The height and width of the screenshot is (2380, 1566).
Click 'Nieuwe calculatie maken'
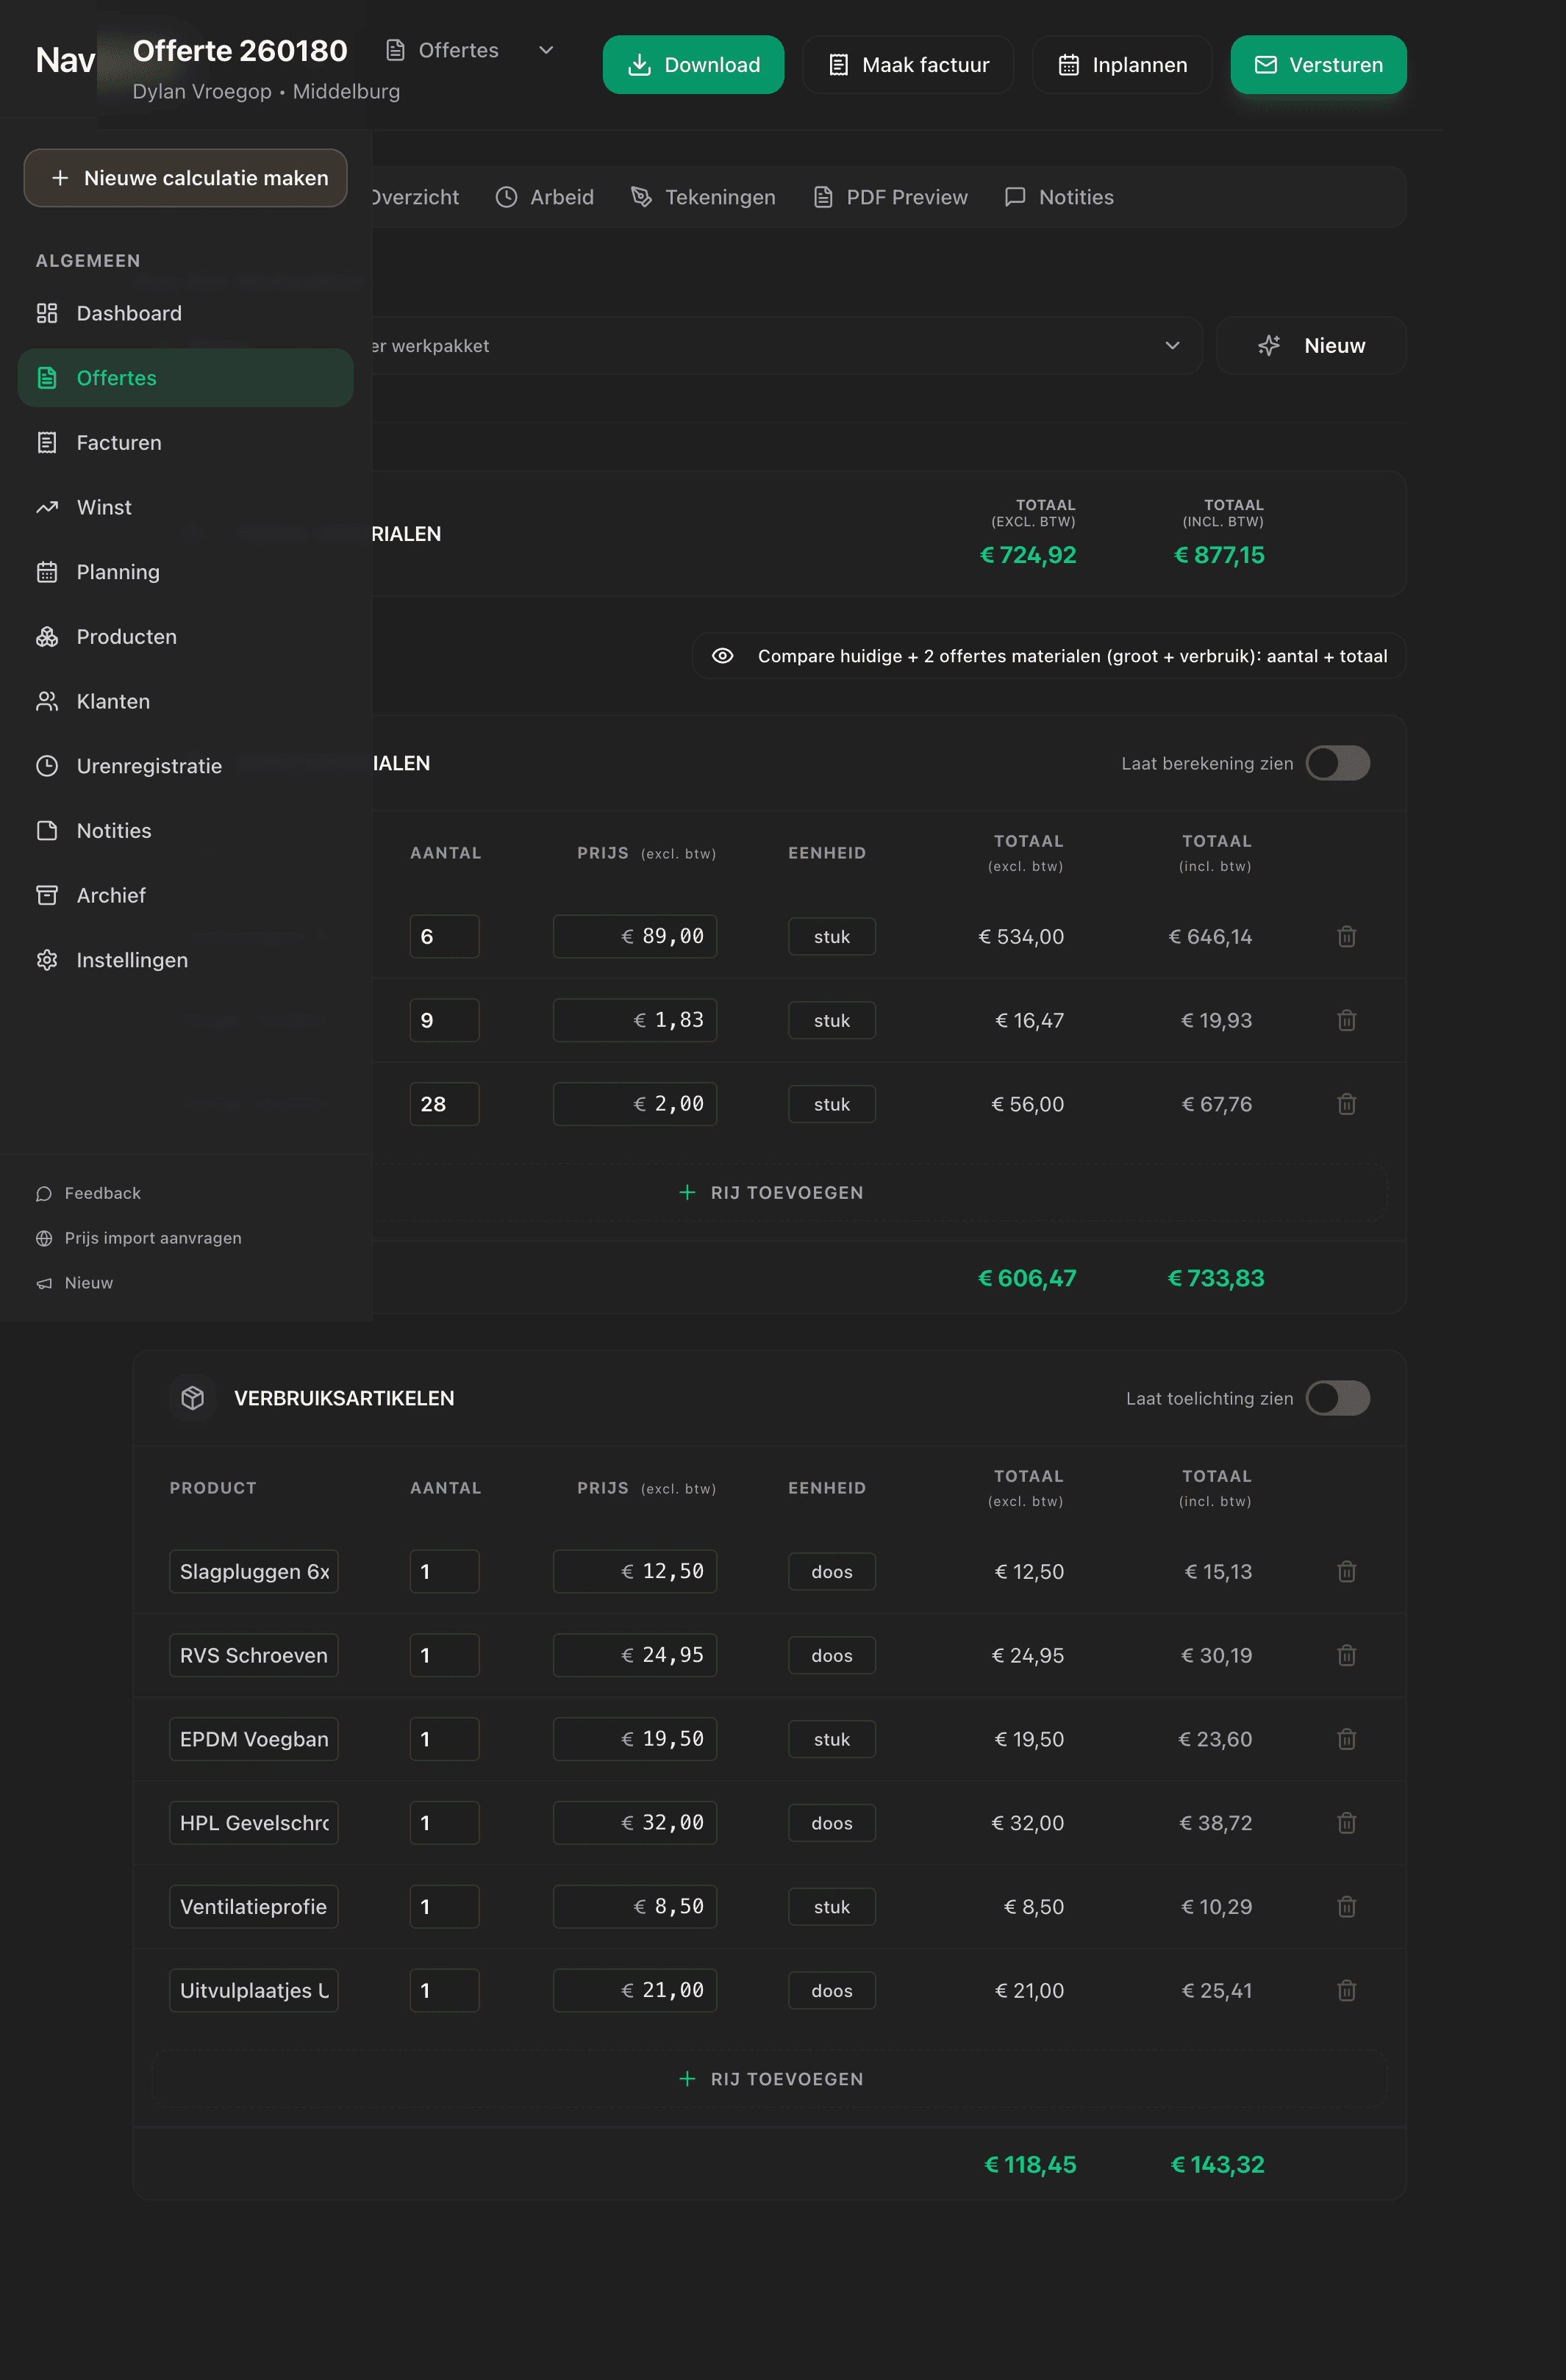(185, 178)
